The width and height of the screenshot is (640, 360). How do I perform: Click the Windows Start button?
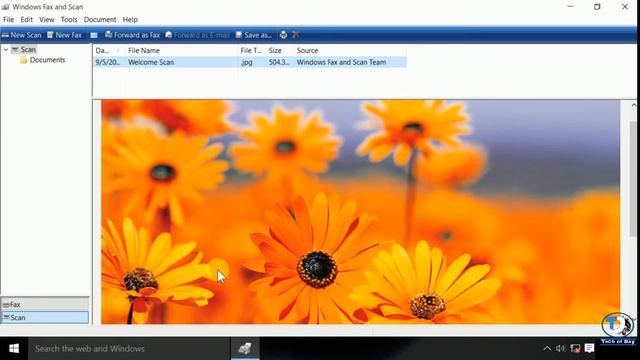point(14,348)
